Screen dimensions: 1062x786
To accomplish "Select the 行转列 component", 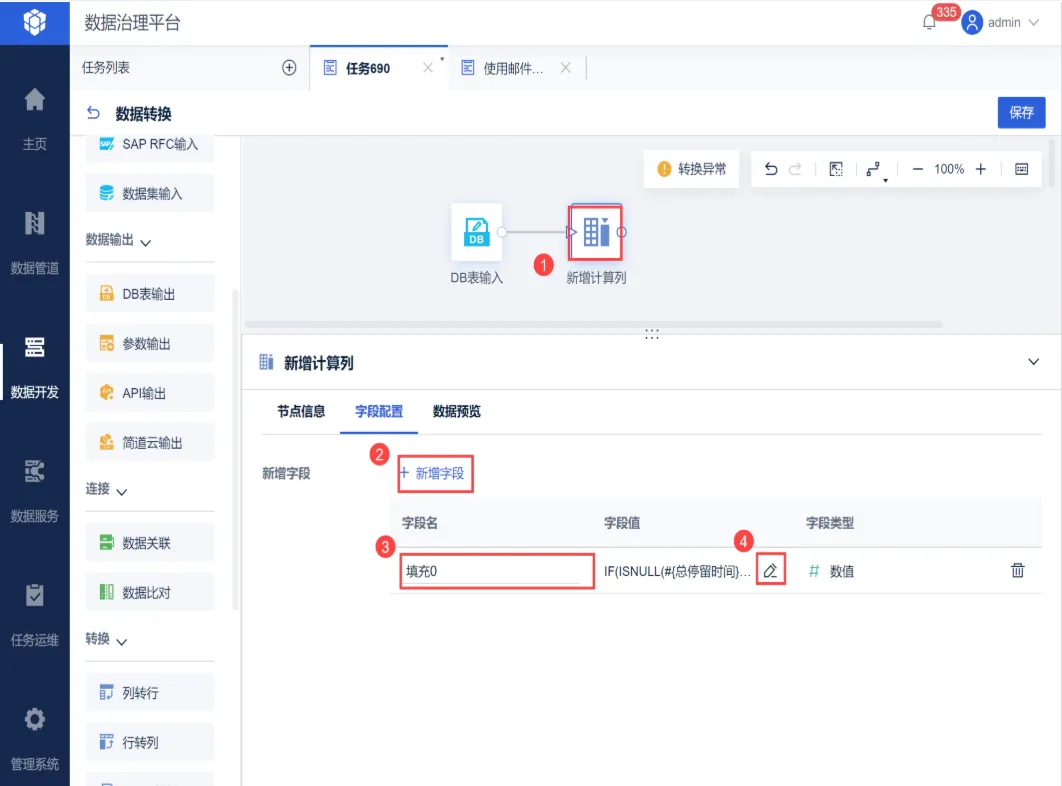I will click(x=150, y=742).
